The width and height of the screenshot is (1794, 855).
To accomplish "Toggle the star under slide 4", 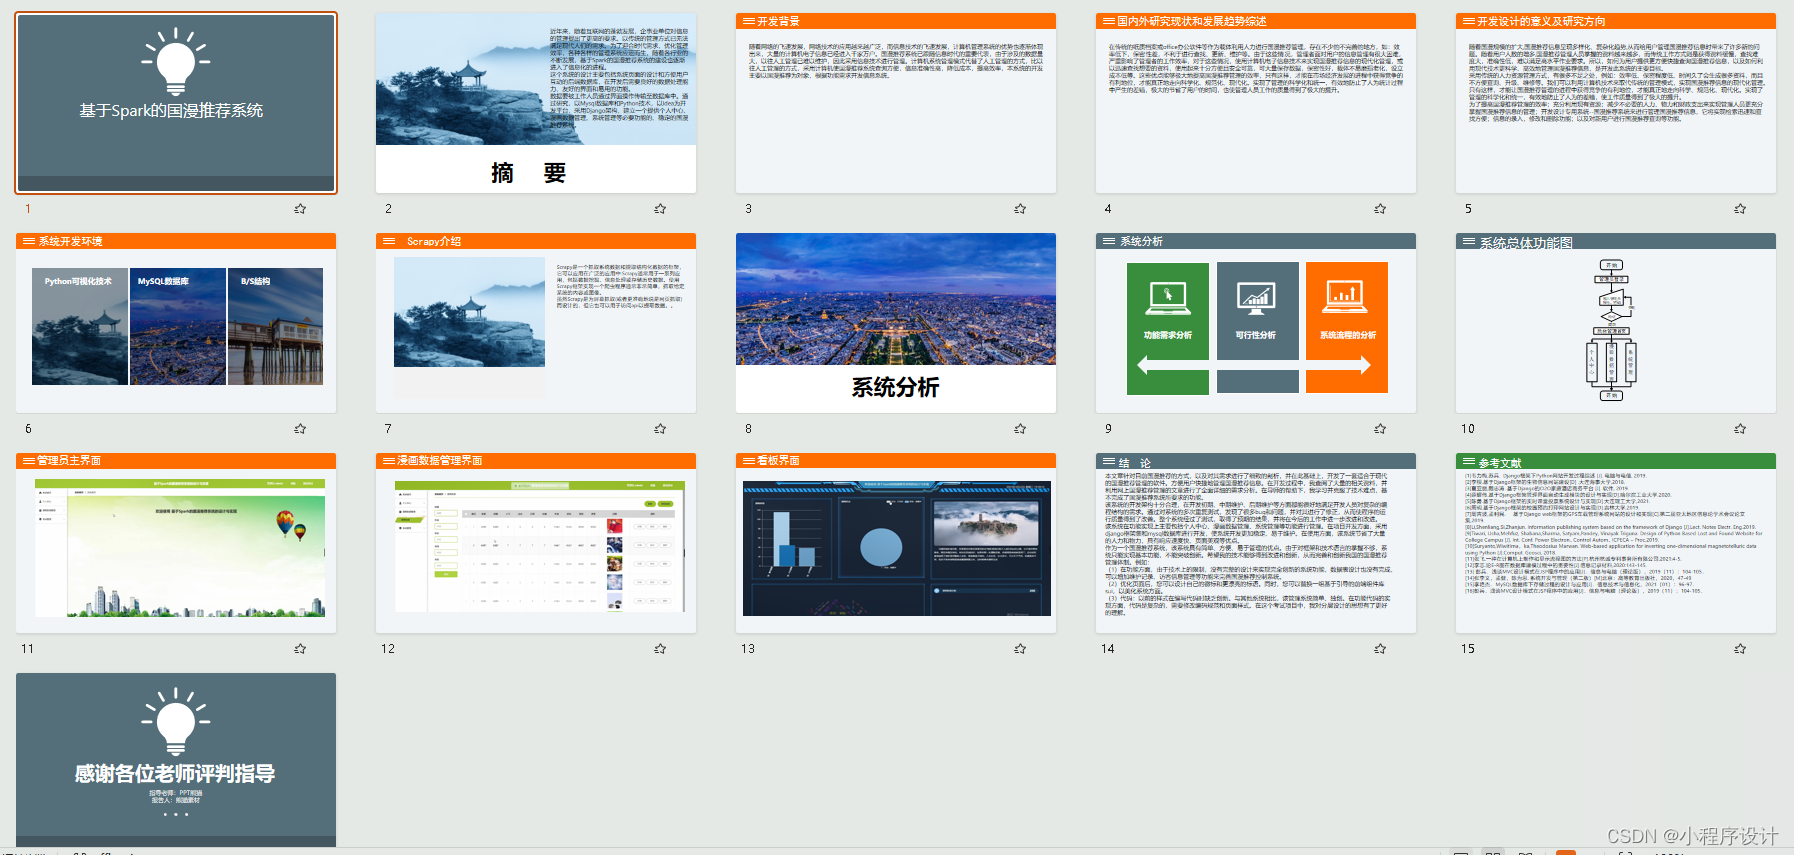I will tap(1380, 209).
